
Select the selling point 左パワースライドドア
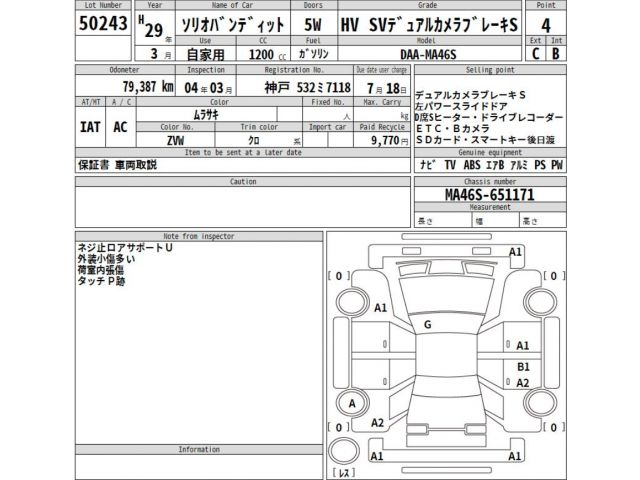[x=462, y=107]
